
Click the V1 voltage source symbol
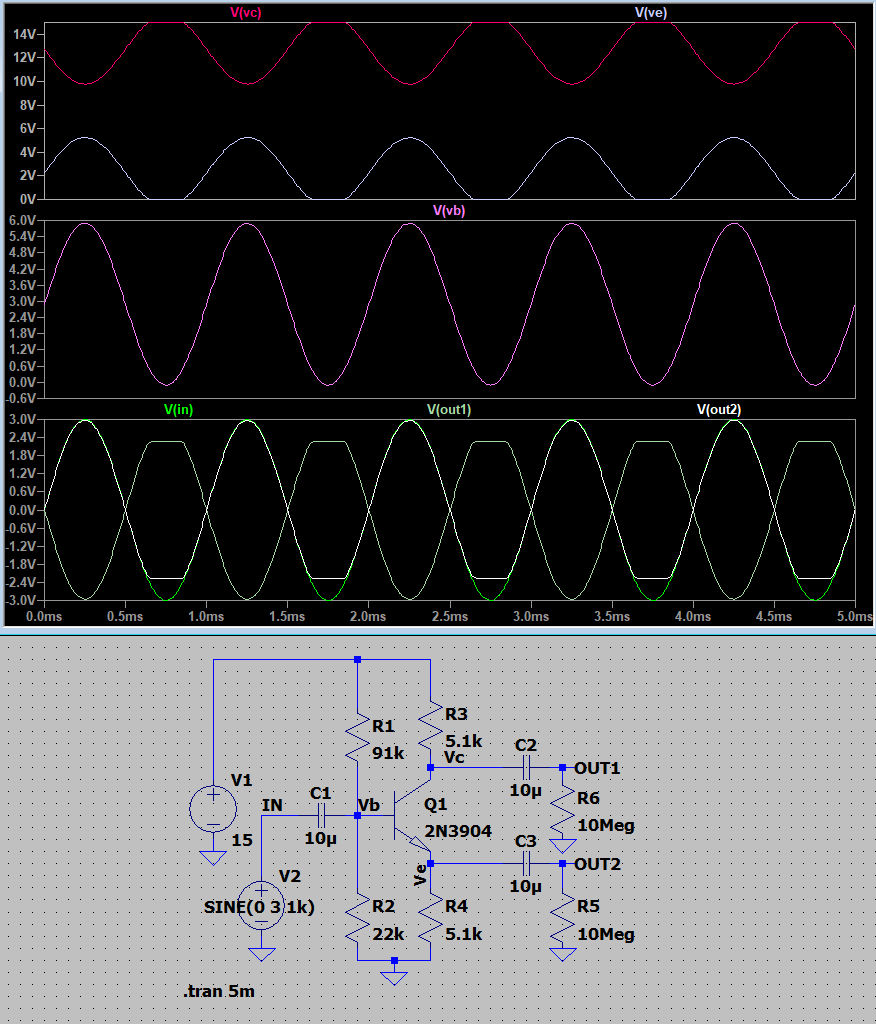click(213, 807)
